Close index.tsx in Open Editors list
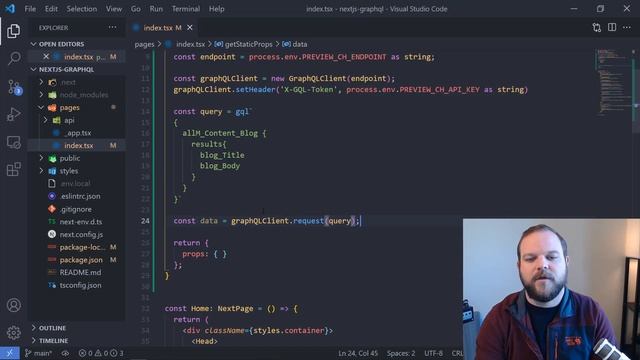Screen dimensions: 640x360 point(46,57)
